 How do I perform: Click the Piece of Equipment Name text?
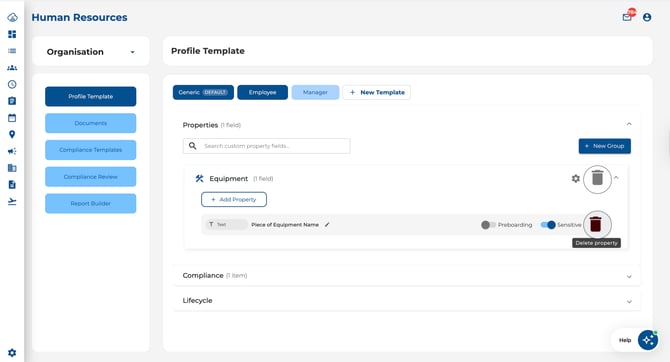point(285,224)
